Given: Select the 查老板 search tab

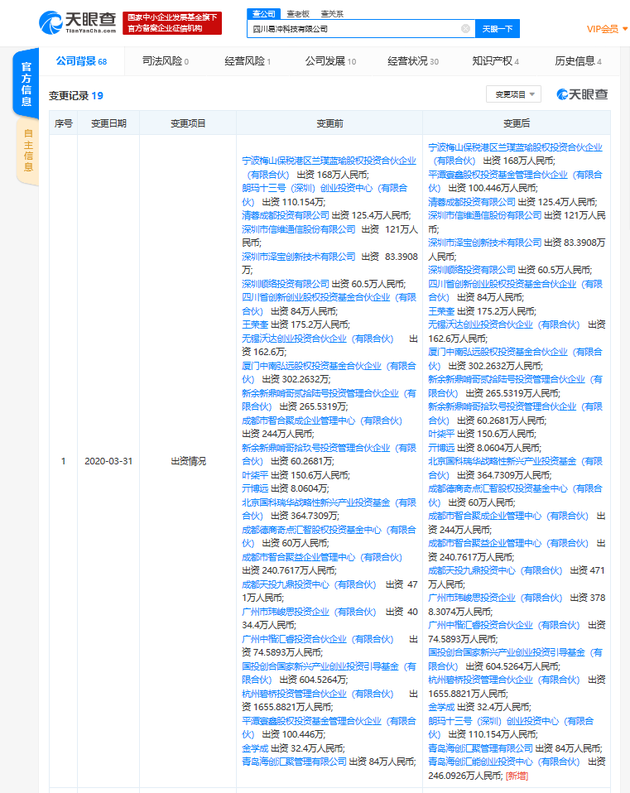Looking at the screenshot, I should point(298,14).
